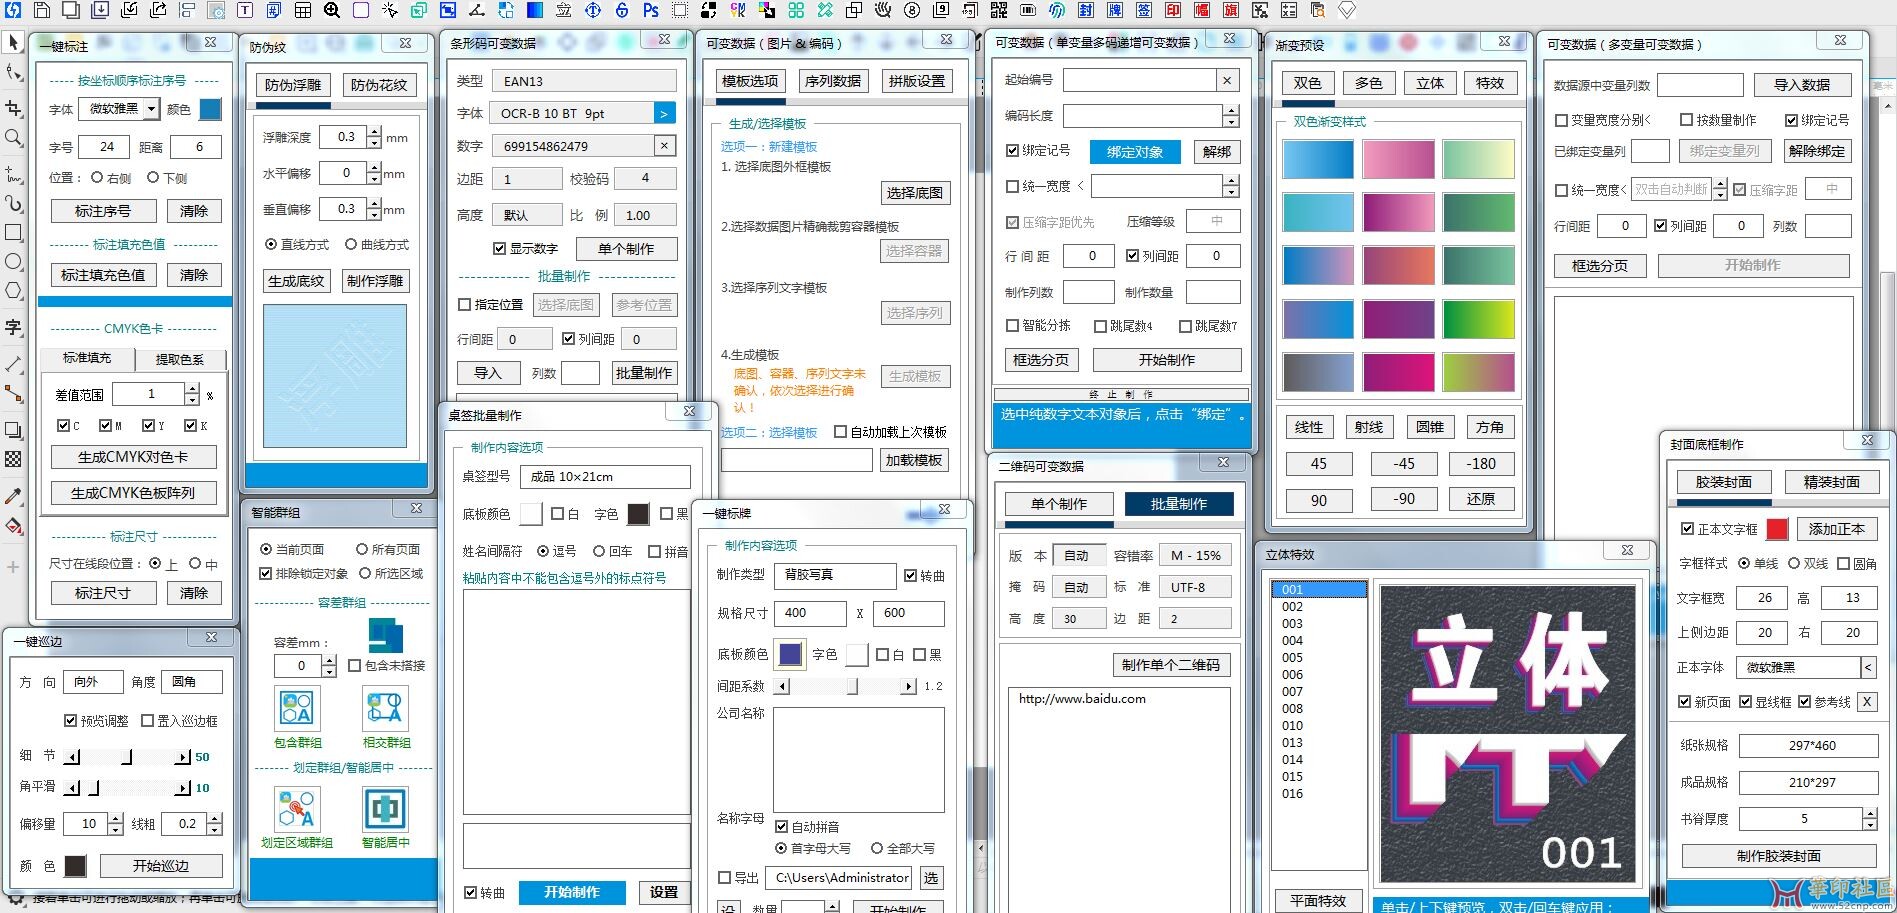The image size is (1897, 913).
Task: Pick the Eyedropper tool in left toolbox
Action: click(14, 497)
